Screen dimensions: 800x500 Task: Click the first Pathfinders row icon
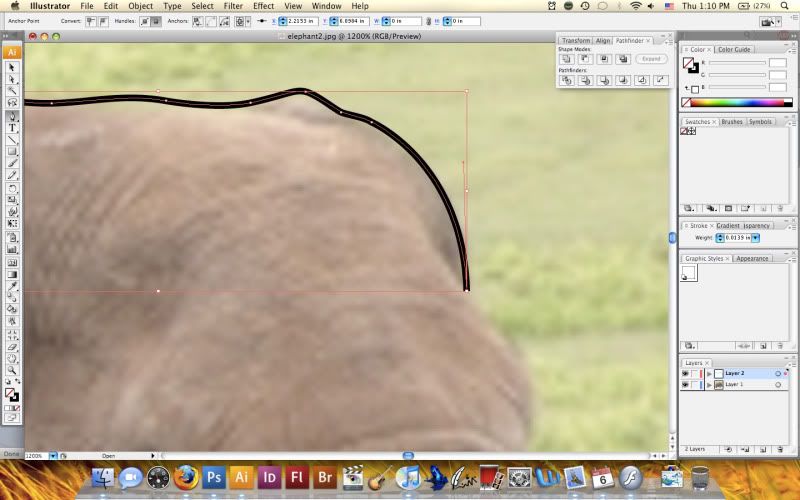coord(566,80)
